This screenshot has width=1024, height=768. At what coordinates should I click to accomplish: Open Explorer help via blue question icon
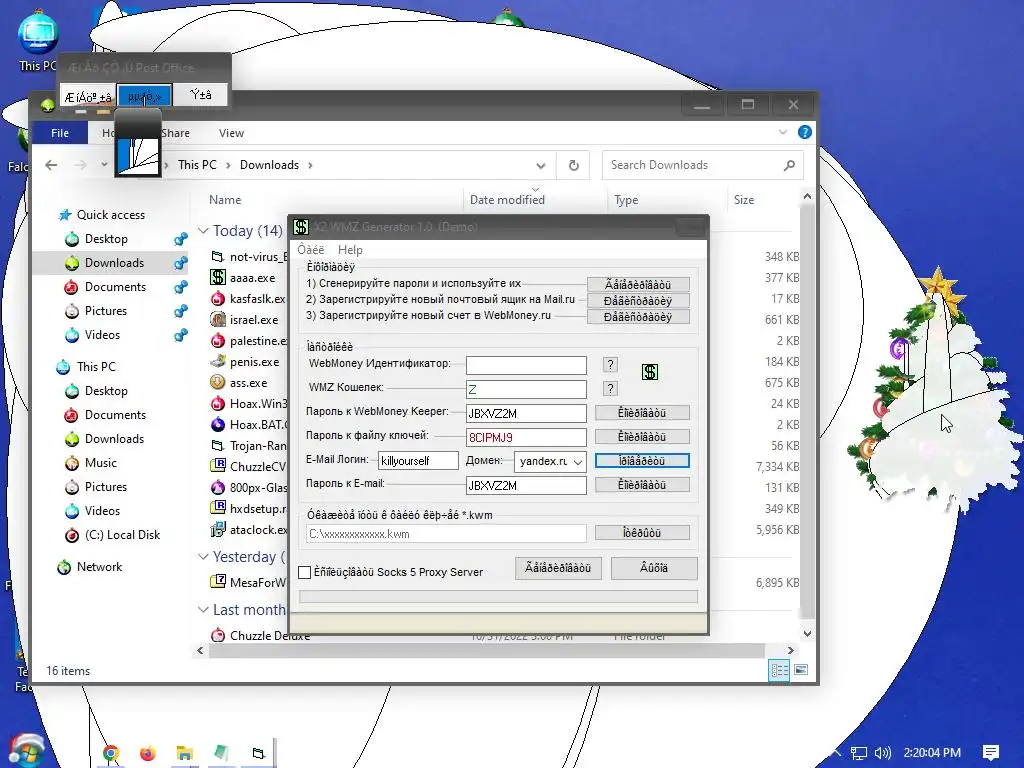coord(805,133)
